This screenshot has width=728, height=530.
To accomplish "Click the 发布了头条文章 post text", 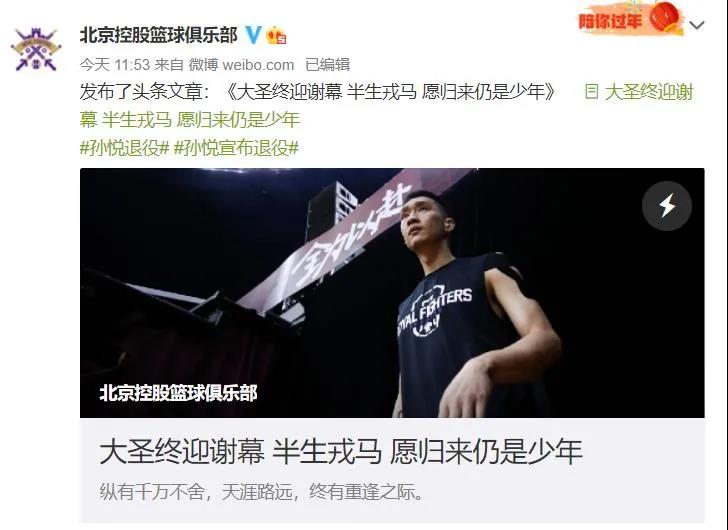I will click(141, 92).
